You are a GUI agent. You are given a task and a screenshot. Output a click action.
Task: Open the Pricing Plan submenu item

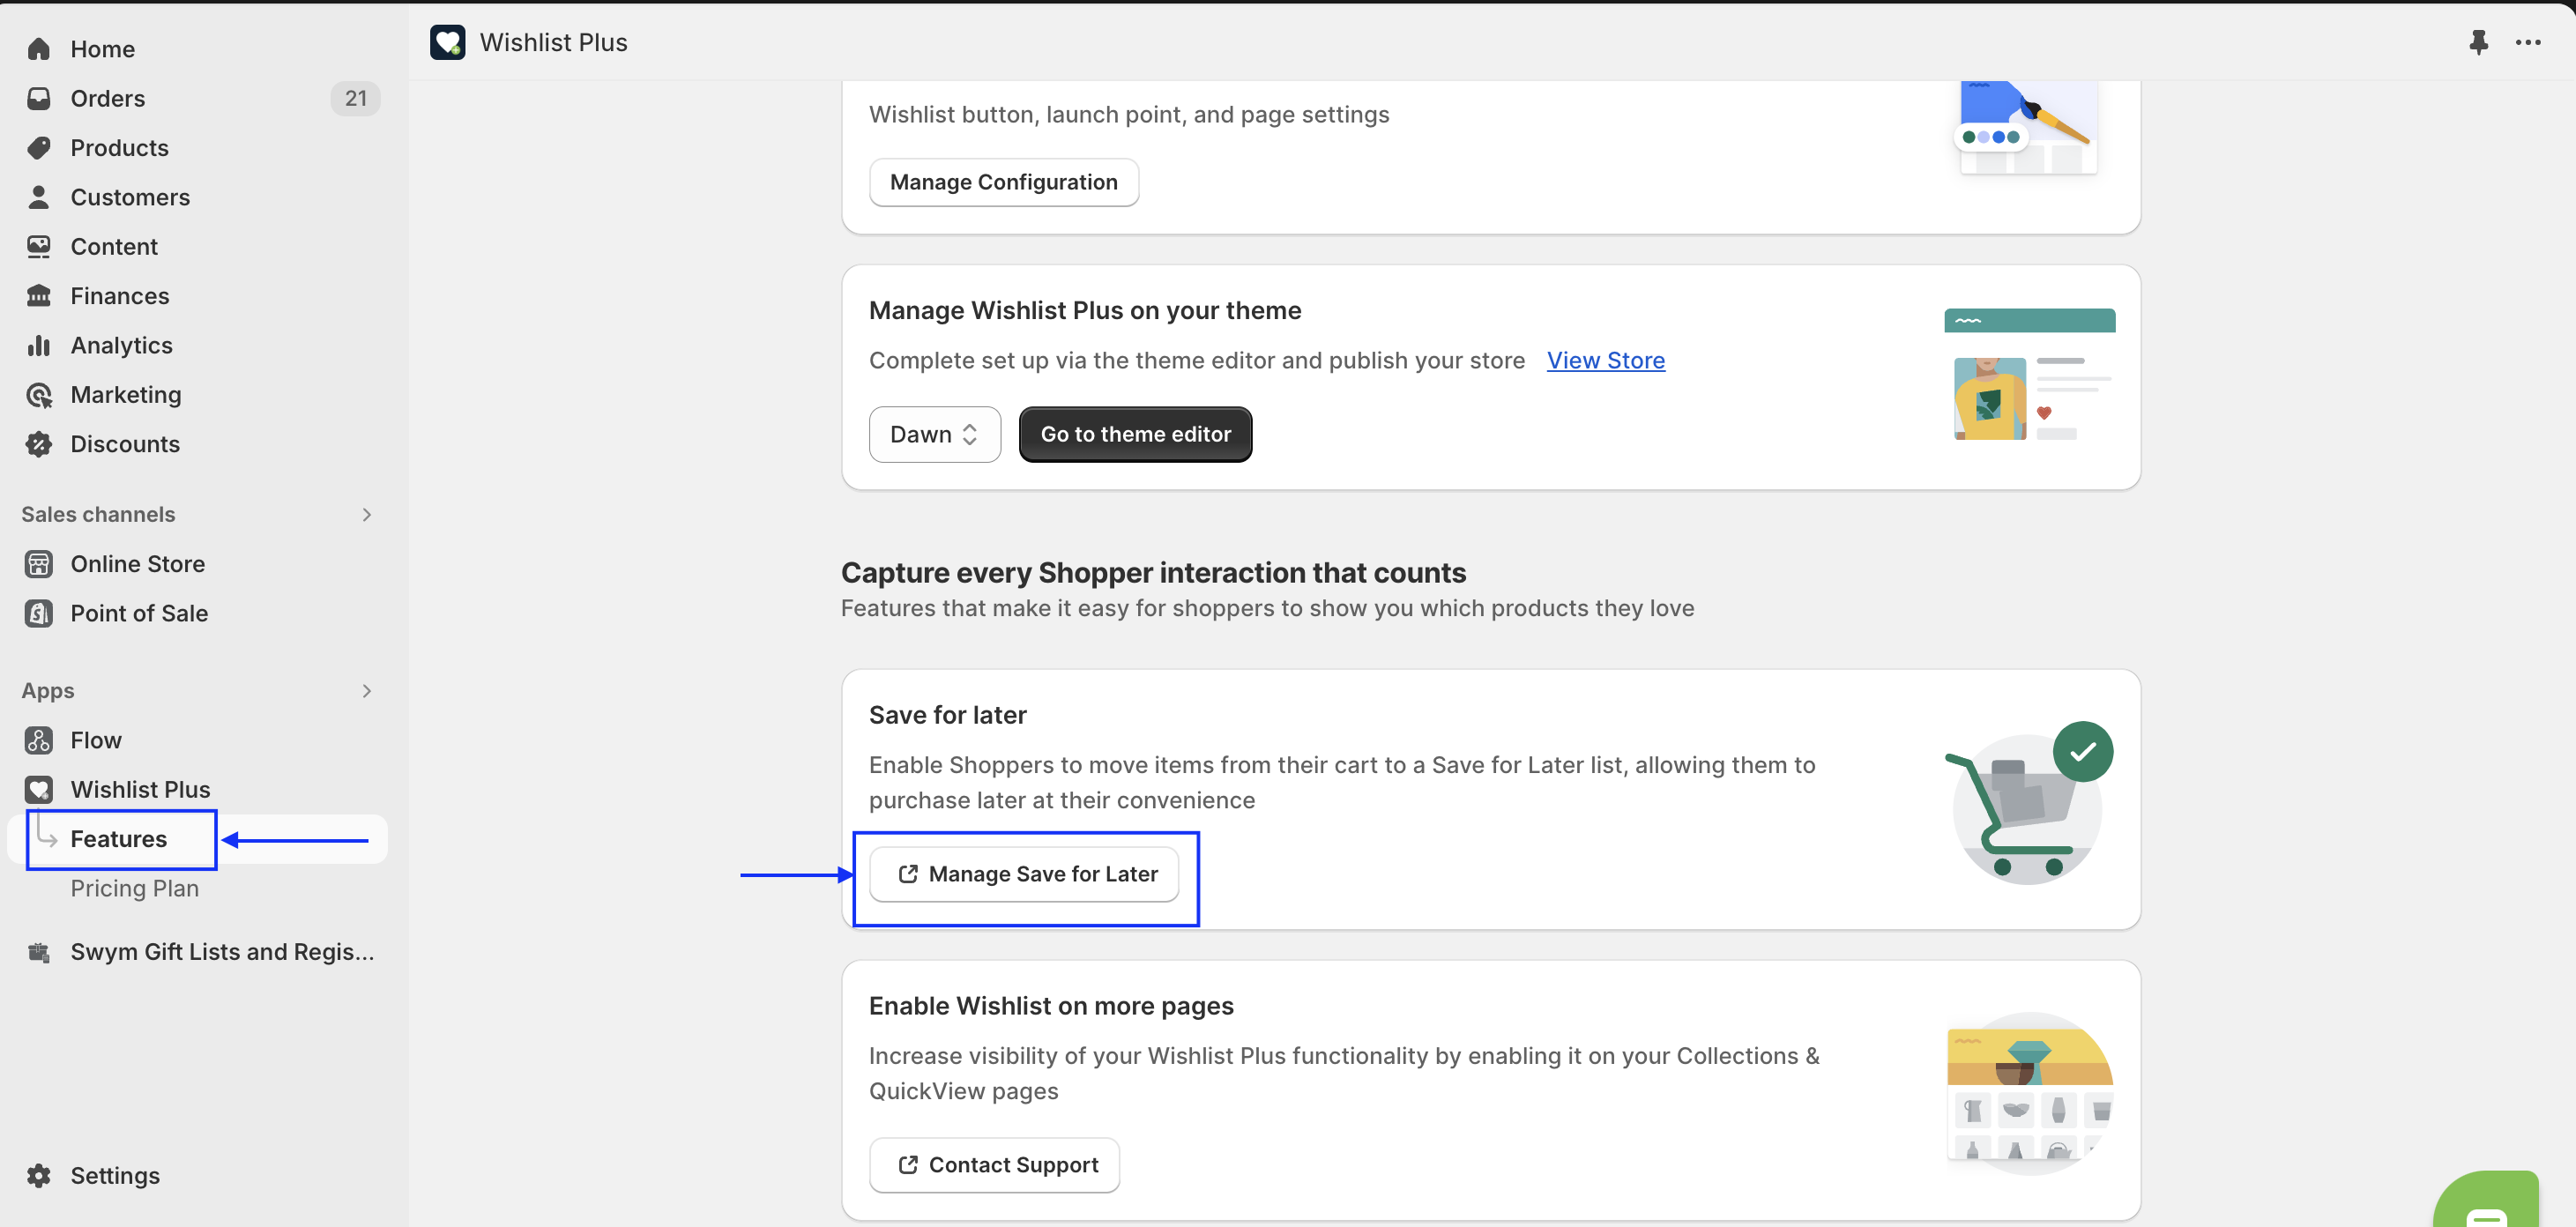pyautogui.click(x=134, y=888)
